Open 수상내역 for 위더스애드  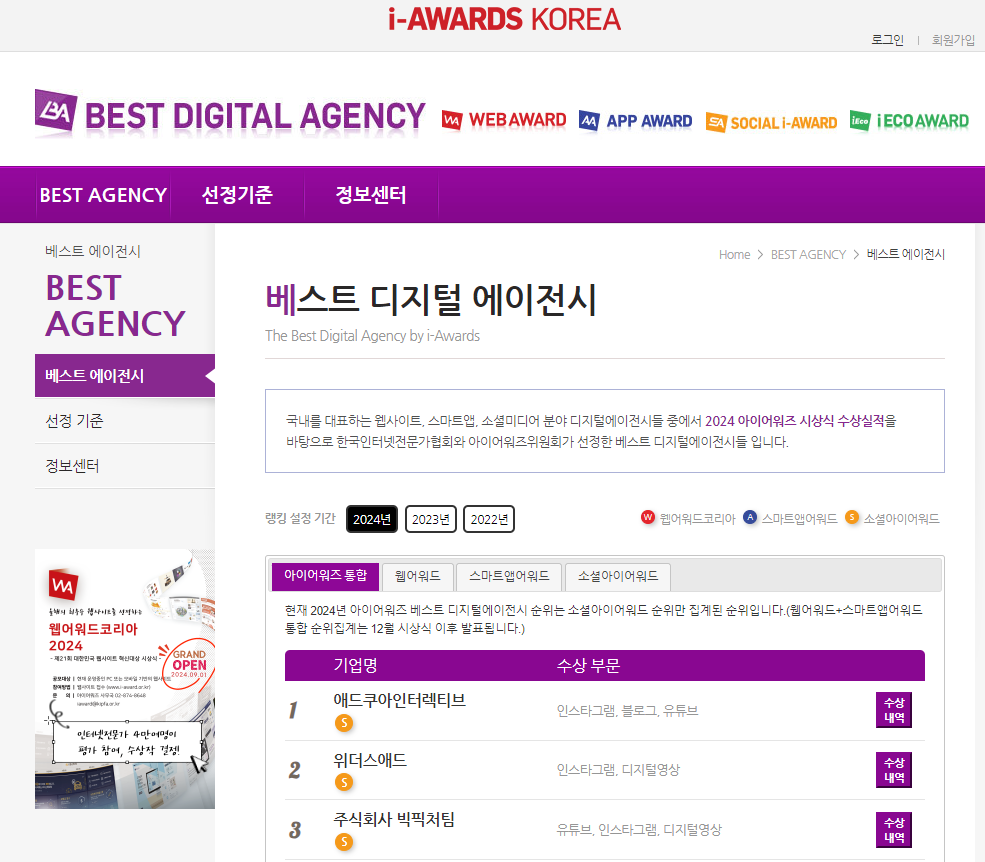[894, 770]
